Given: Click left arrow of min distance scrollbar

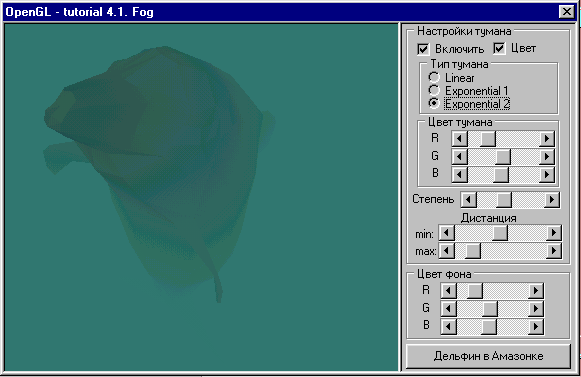Looking at the screenshot, I should point(446,233).
